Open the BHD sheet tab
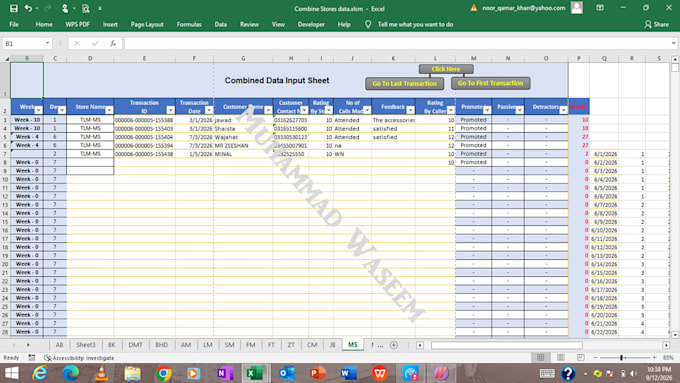This screenshot has height=383, width=680. (x=161, y=345)
